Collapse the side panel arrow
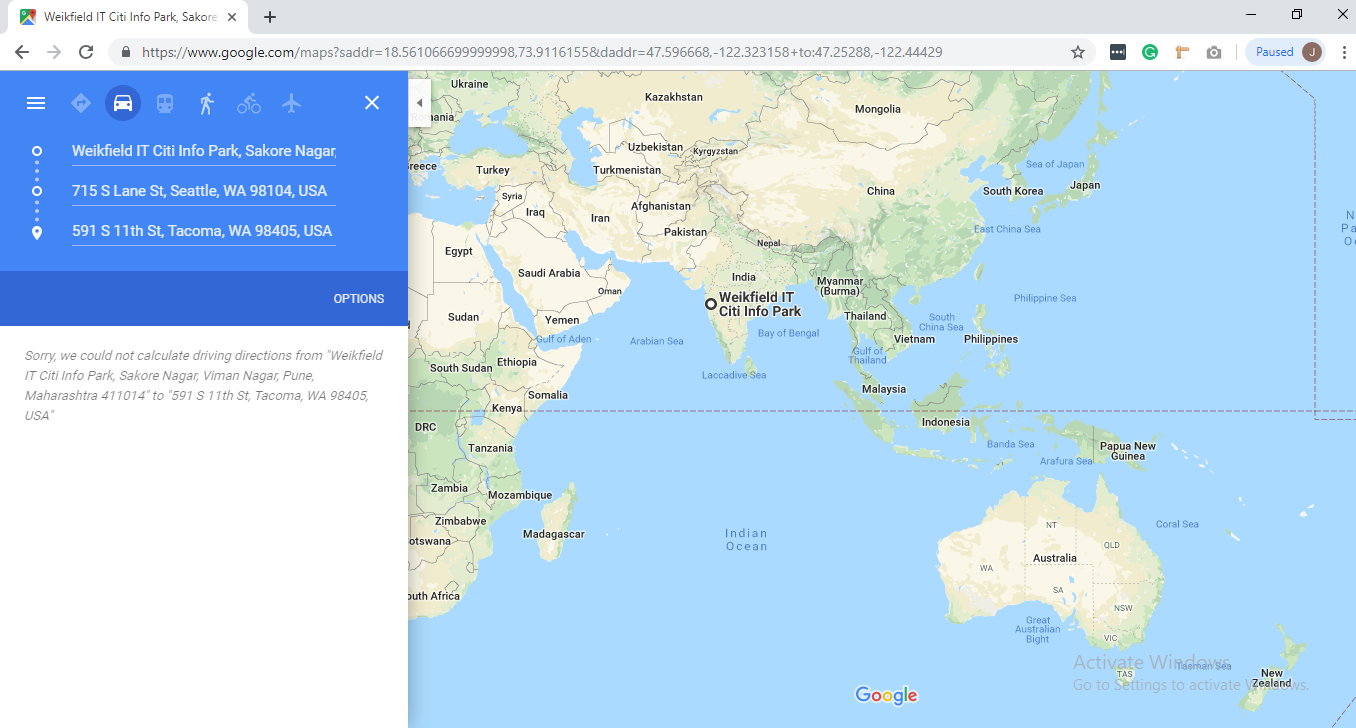The width and height of the screenshot is (1356, 728). coord(419,103)
